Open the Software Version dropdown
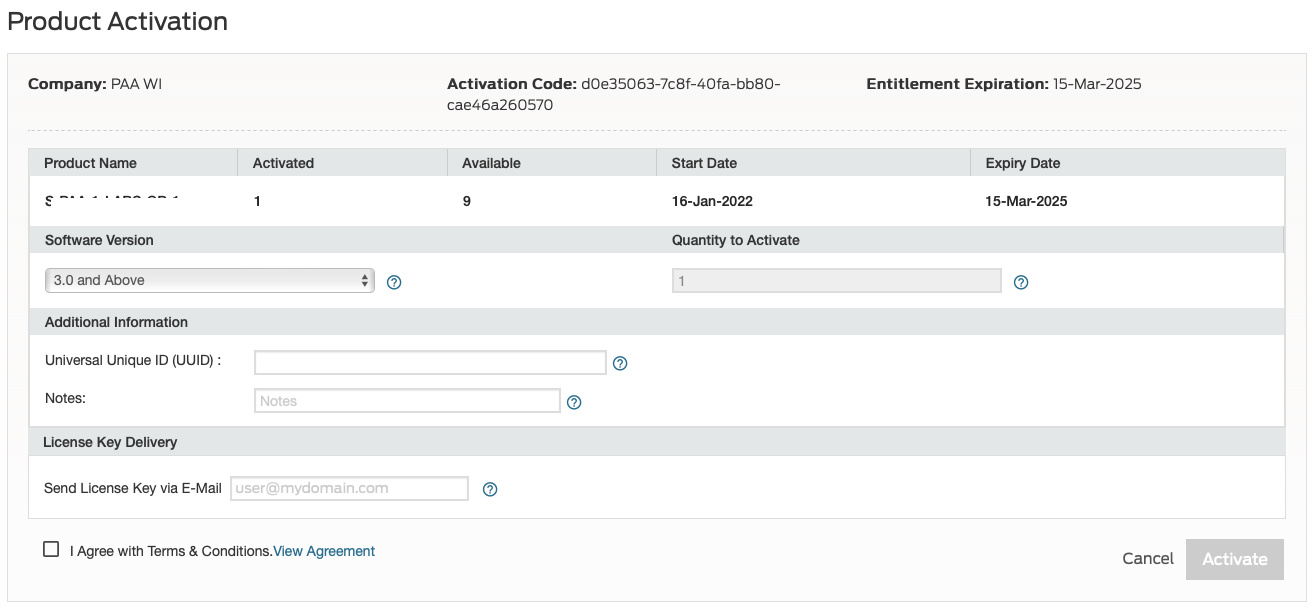Viewport: 1313px width, 608px height. 209,279
